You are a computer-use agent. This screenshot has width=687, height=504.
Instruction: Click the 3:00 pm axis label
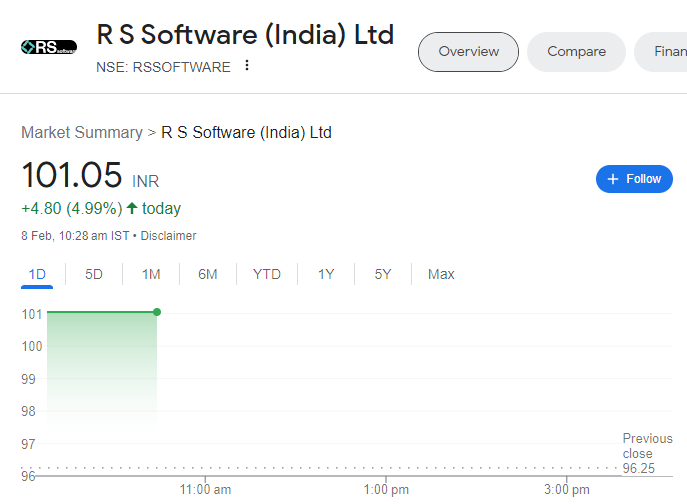(567, 490)
